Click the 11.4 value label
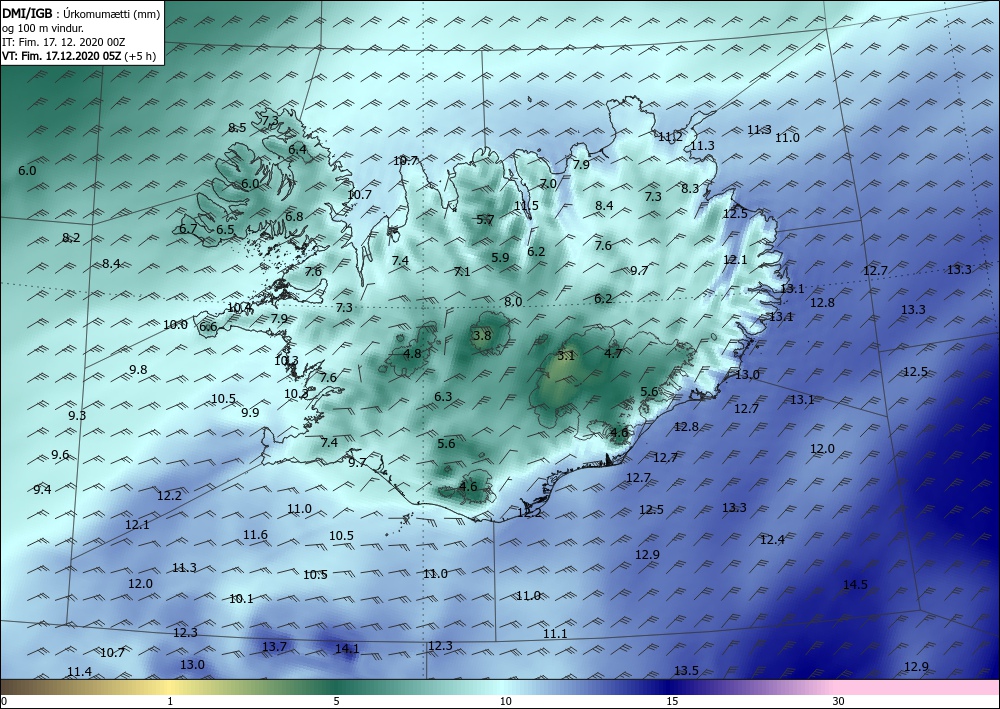This screenshot has width=1000, height=709. 79,672
